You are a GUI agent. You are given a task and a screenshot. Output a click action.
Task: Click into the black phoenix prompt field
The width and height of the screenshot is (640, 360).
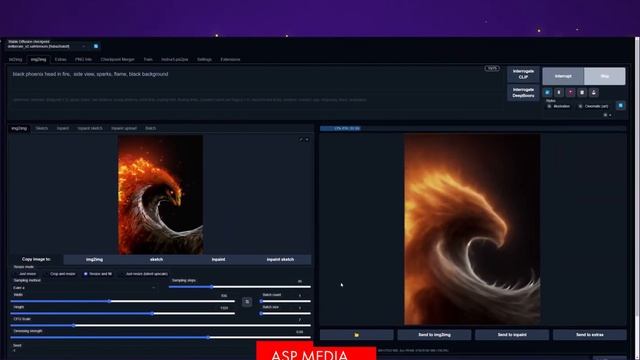coord(255,81)
